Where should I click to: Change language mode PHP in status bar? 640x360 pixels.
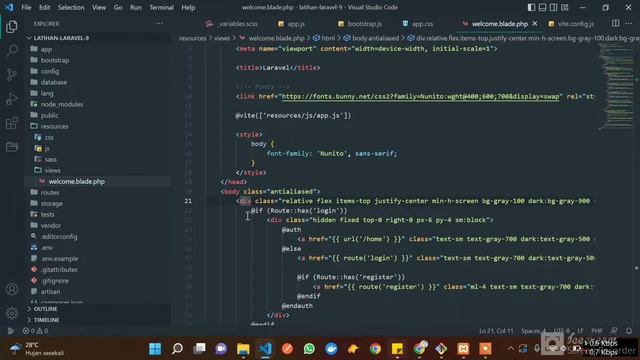tap(597, 331)
